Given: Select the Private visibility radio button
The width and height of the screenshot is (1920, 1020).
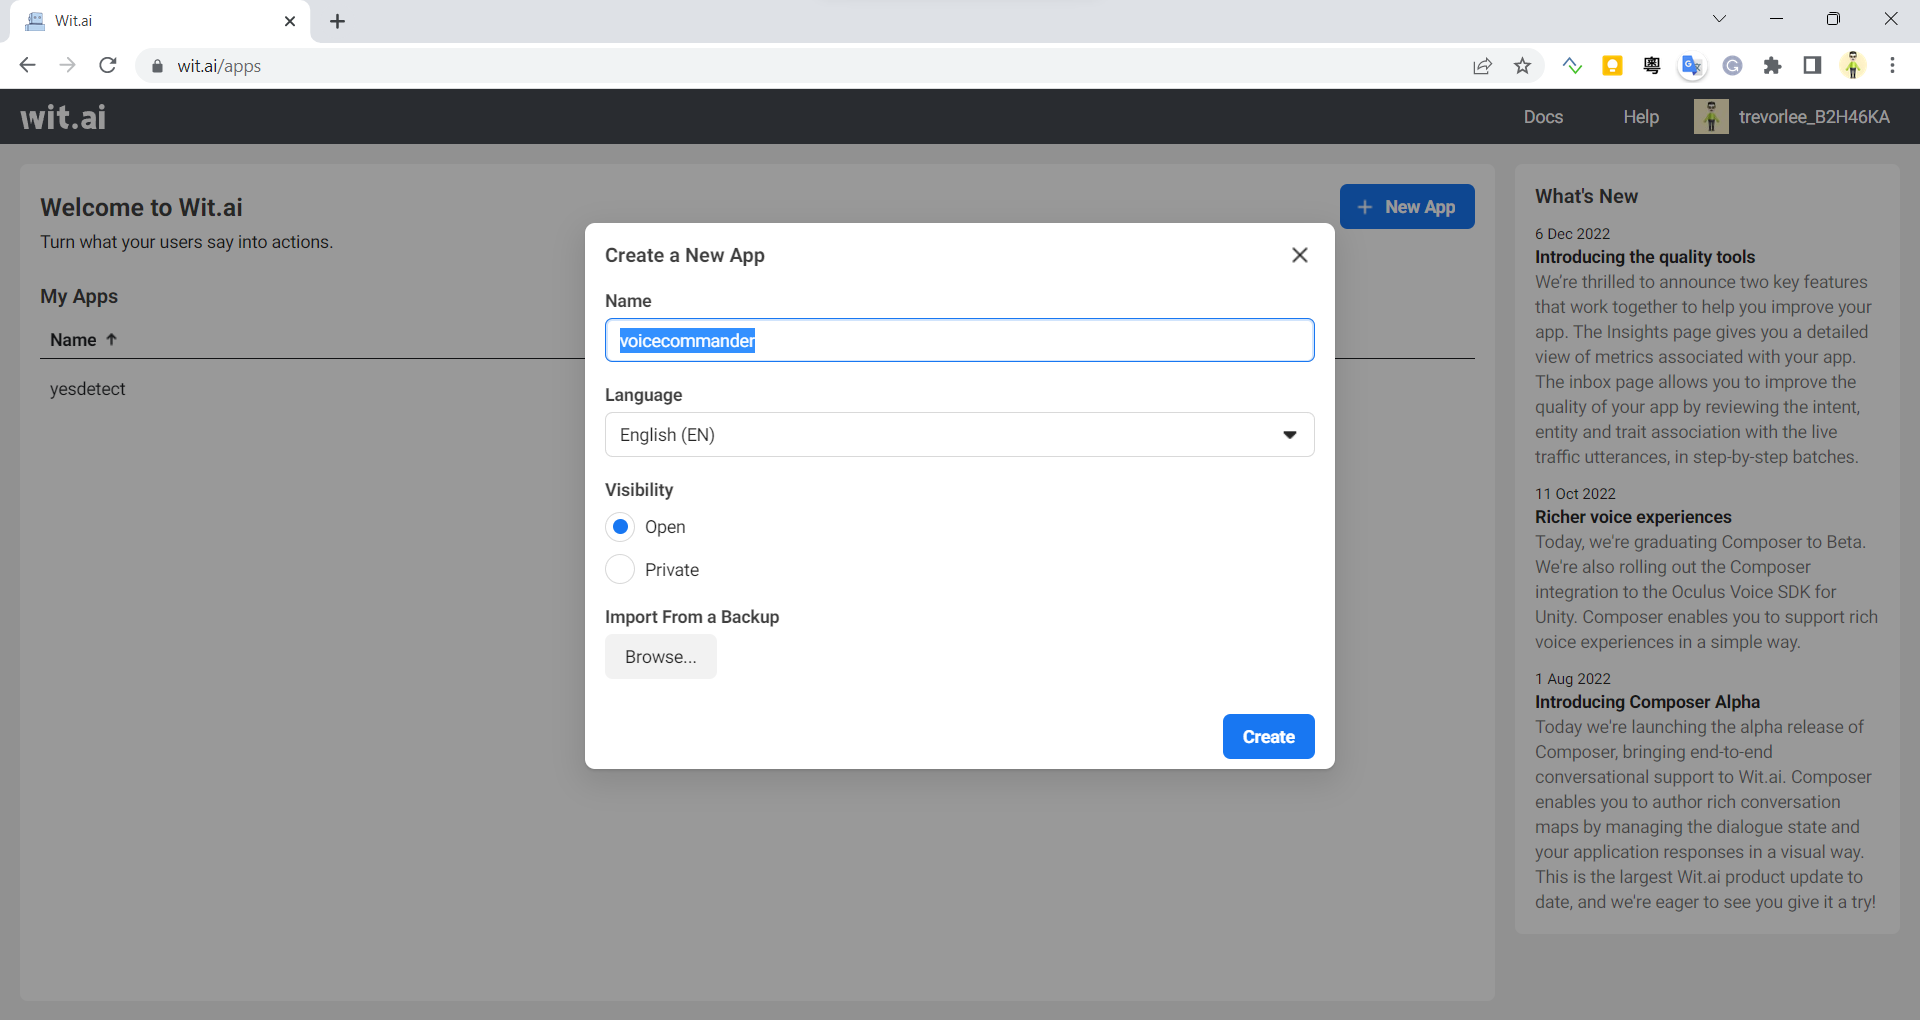Looking at the screenshot, I should [x=620, y=570].
